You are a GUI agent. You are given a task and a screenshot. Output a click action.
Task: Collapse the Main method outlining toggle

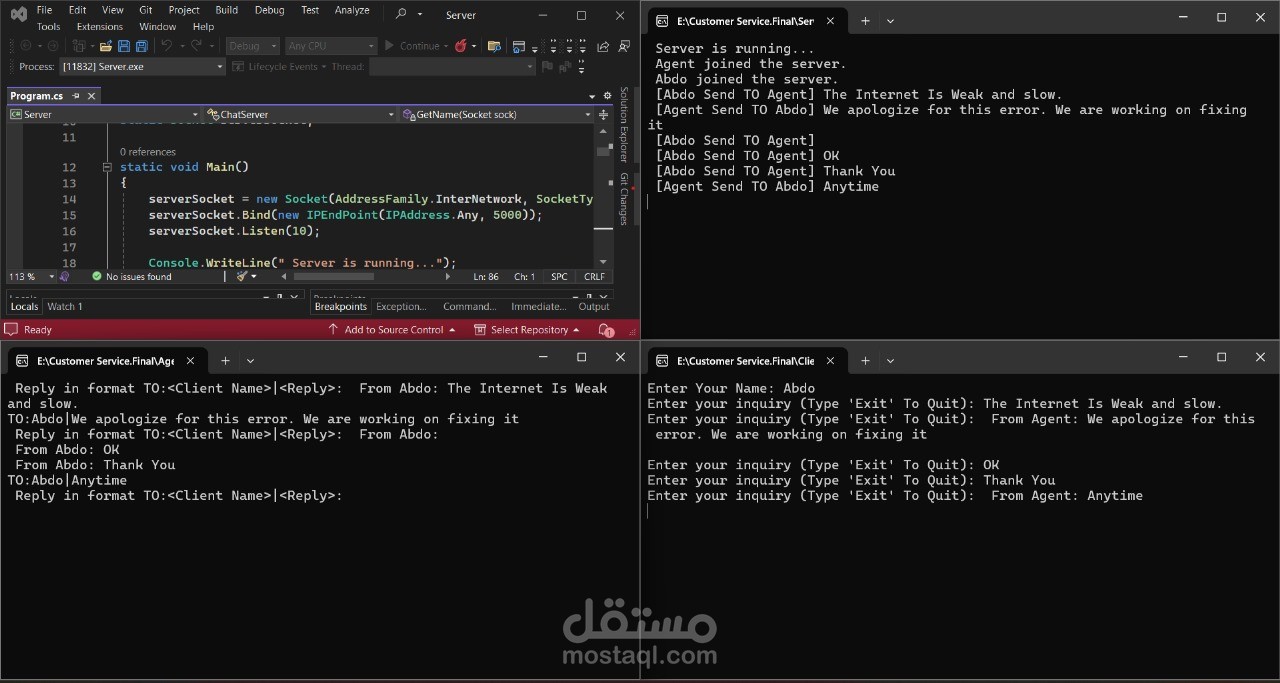coord(107,167)
